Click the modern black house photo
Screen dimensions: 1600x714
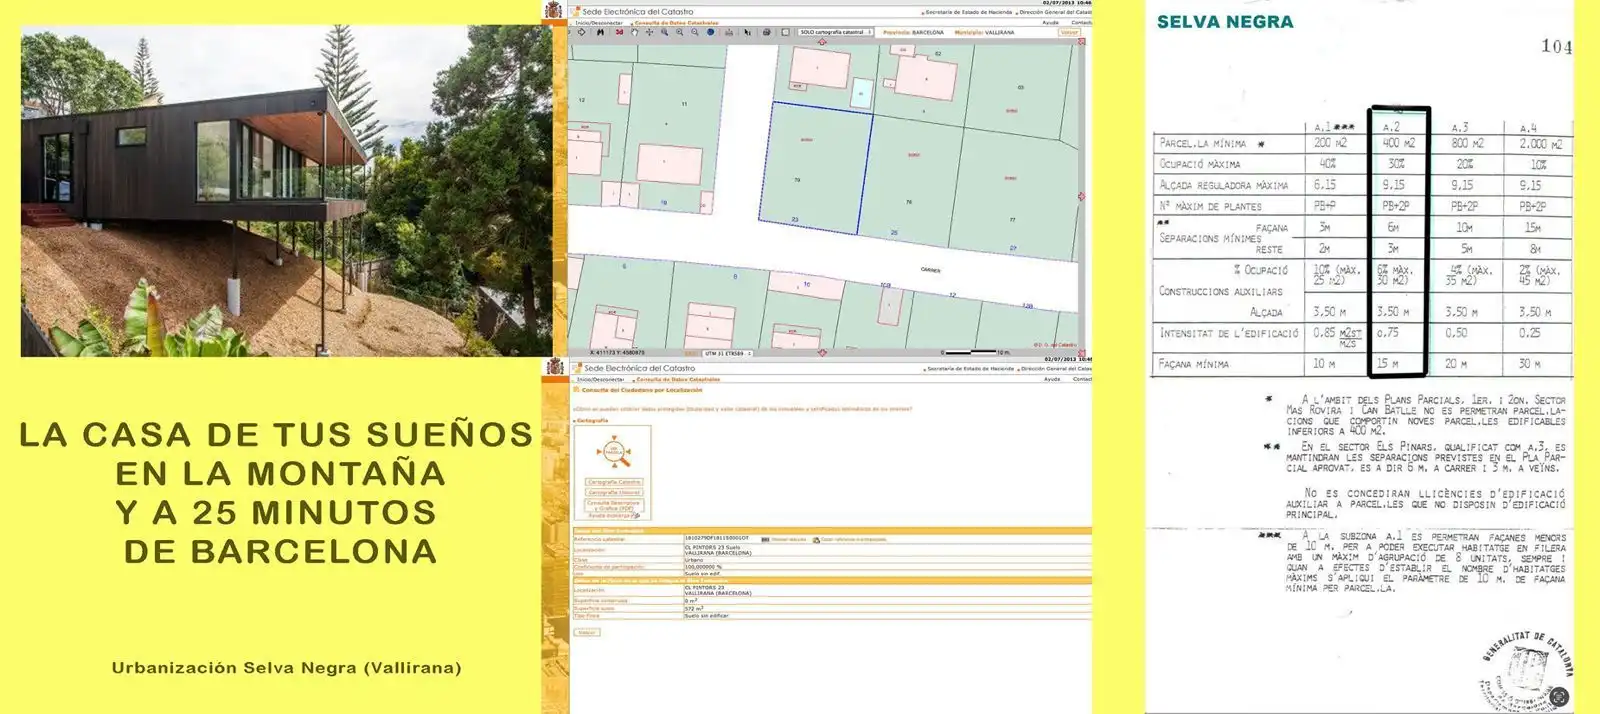click(286, 190)
